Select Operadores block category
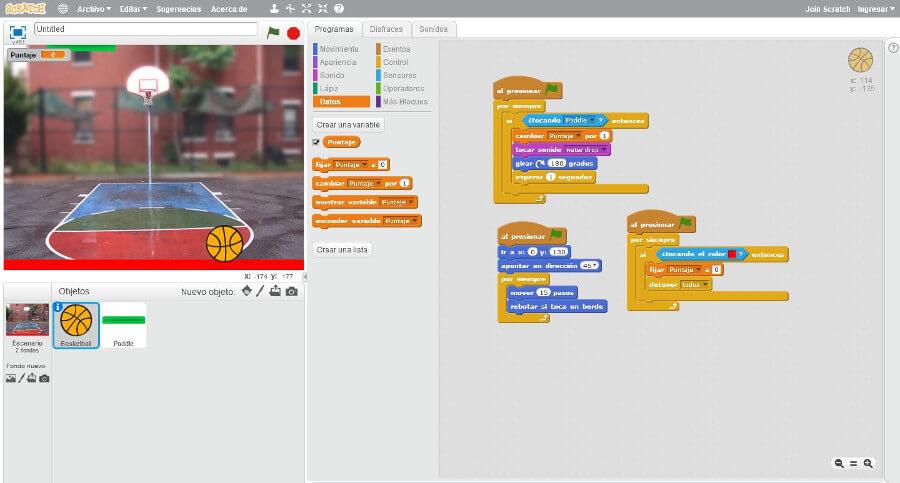900x483 pixels. pos(403,88)
